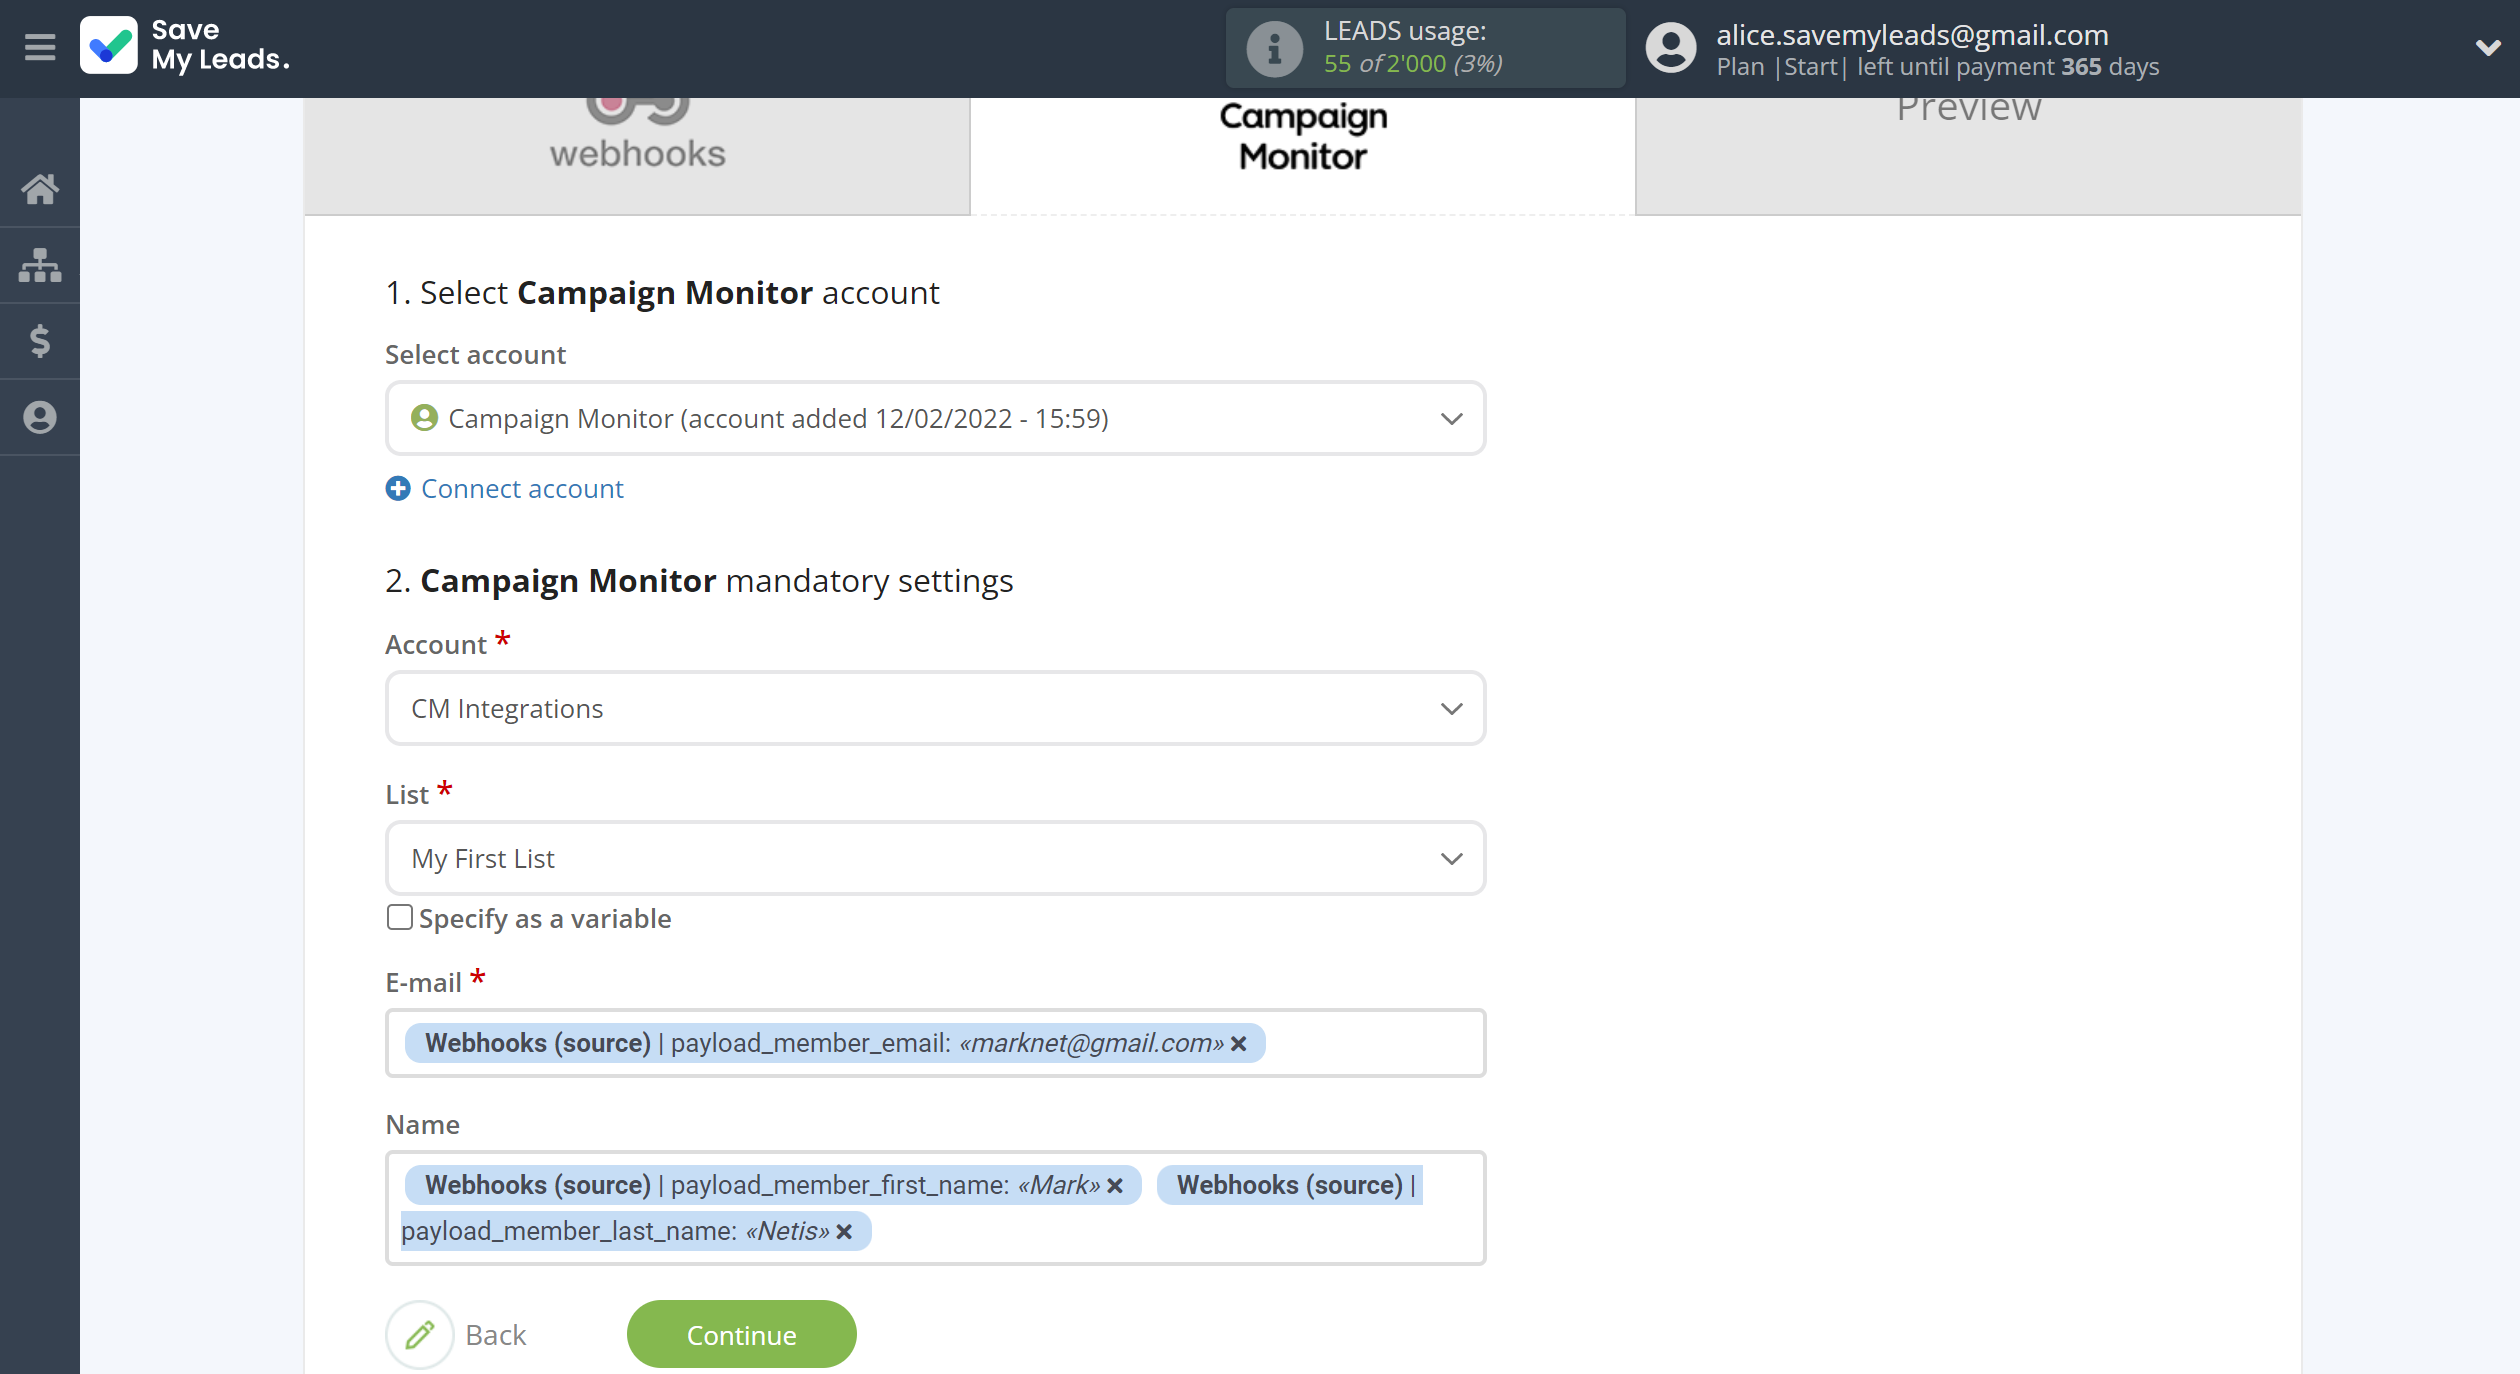Click the dollar billing icon
Viewport: 2520px width, 1374px height.
[x=40, y=341]
